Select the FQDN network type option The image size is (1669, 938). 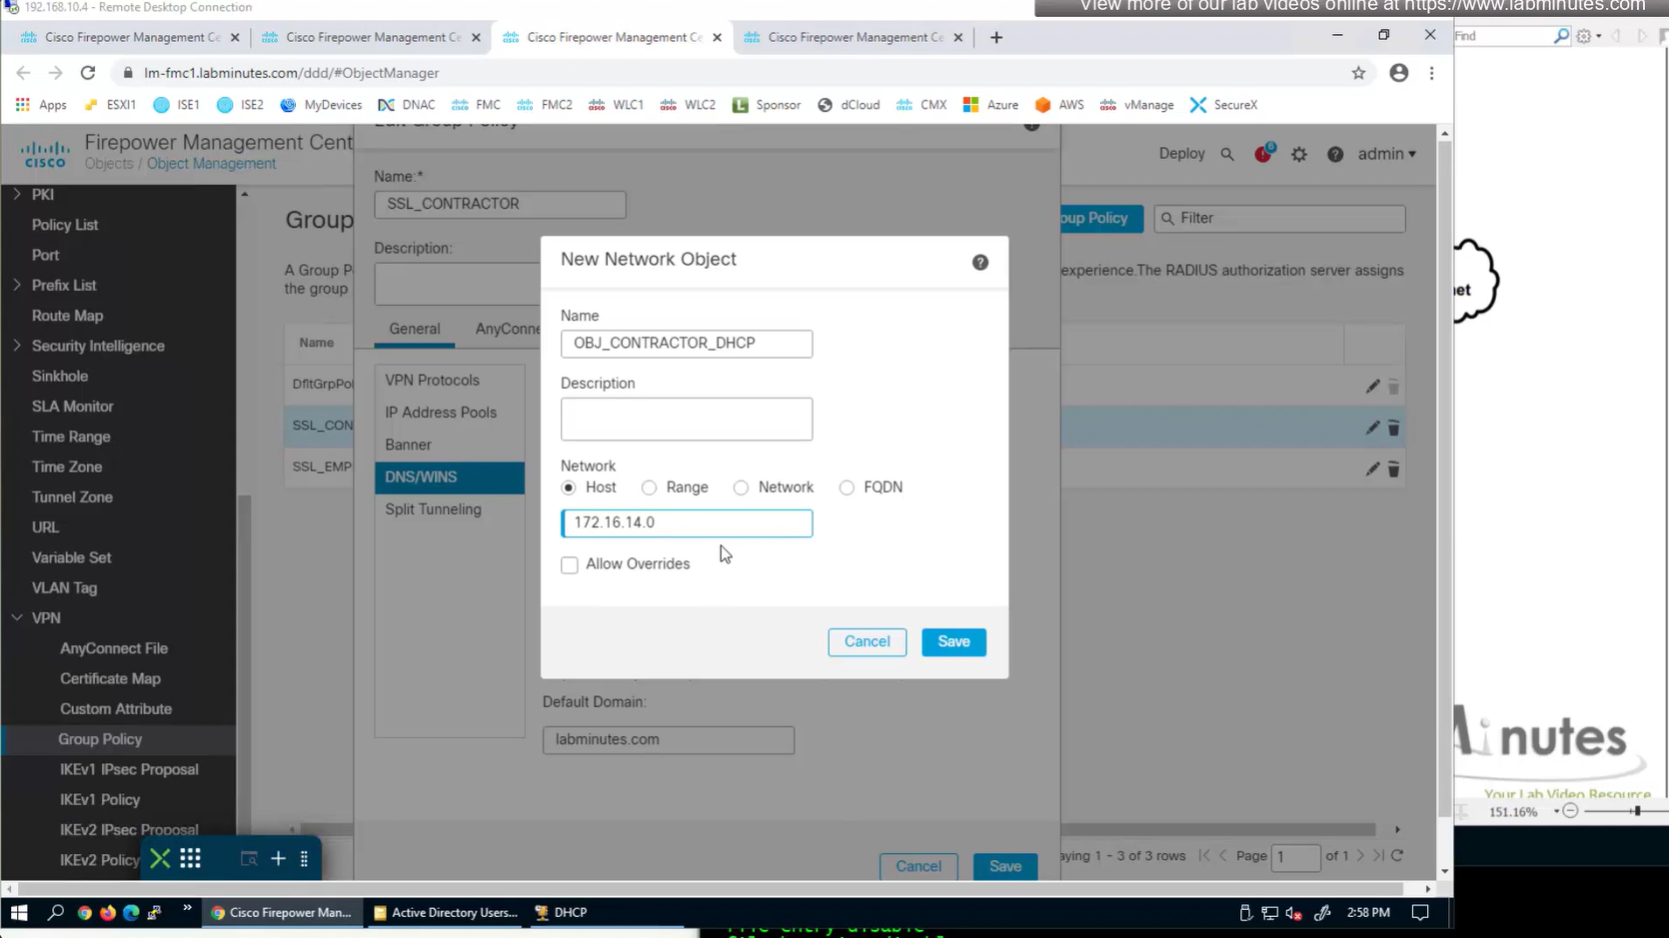click(847, 488)
